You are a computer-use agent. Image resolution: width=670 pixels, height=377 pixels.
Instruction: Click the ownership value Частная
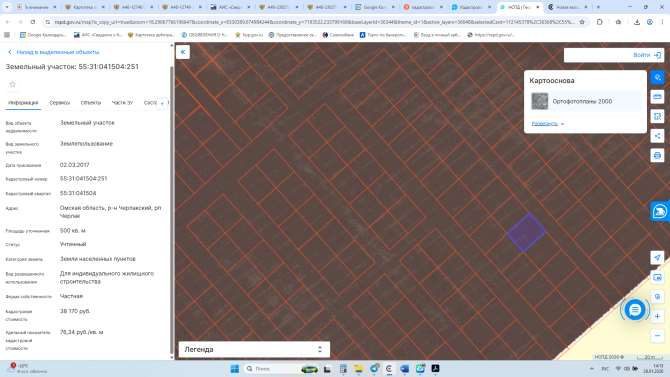click(71, 296)
